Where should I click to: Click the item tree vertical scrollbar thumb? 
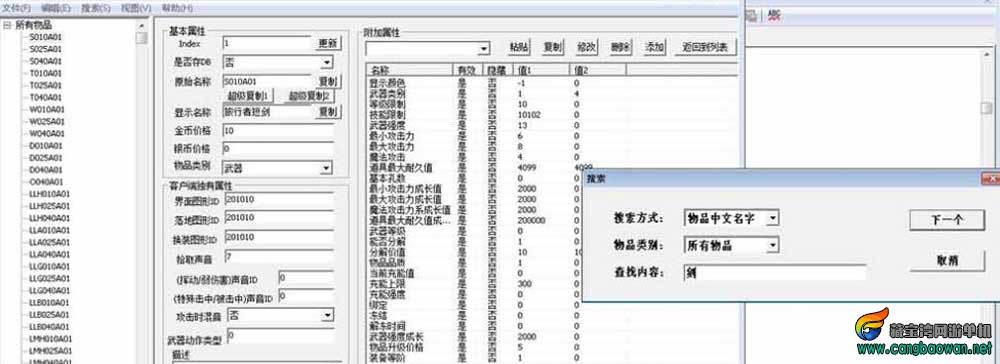point(142,38)
